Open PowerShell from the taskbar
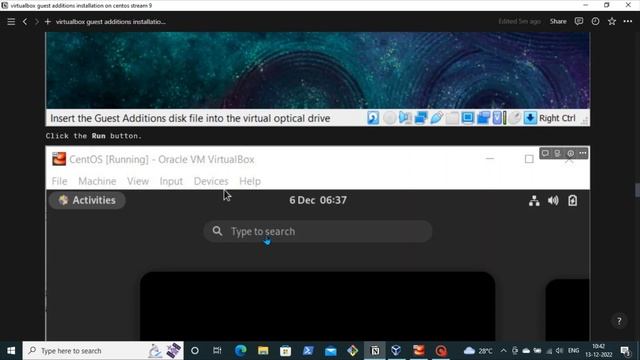This screenshot has width=640, height=360. pyautogui.click(x=308, y=351)
